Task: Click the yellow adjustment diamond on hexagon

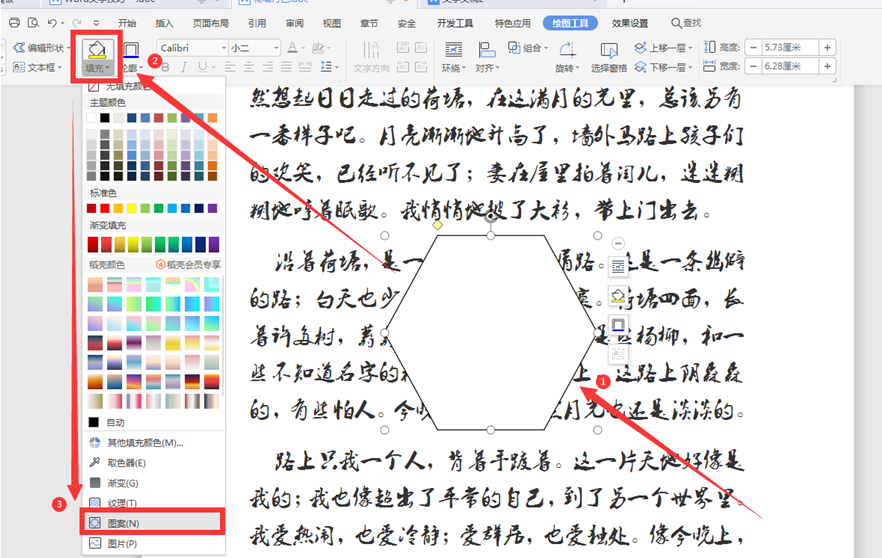Action: pos(438,226)
